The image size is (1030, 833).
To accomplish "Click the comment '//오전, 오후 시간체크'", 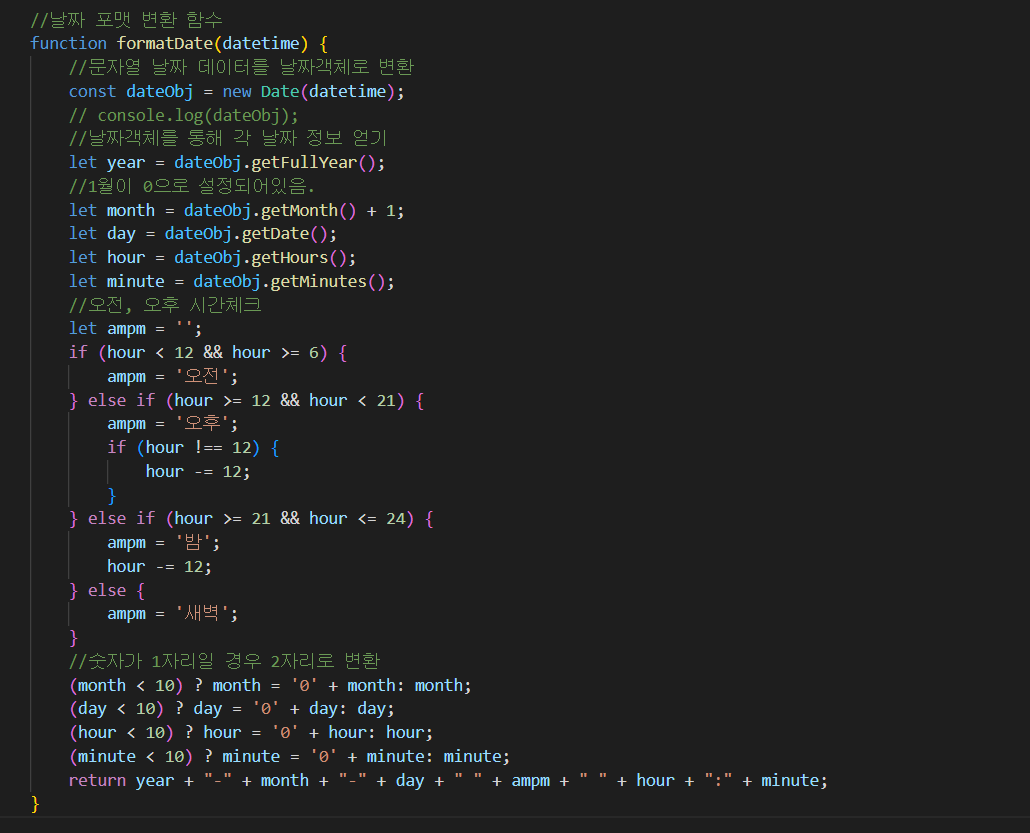I will point(165,305).
